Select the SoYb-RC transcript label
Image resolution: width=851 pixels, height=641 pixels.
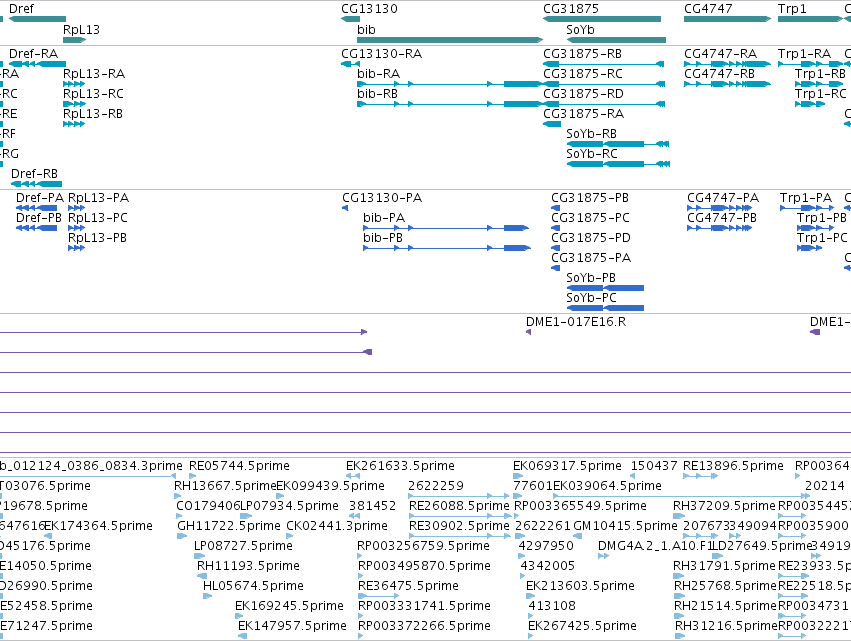click(x=592, y=154)
